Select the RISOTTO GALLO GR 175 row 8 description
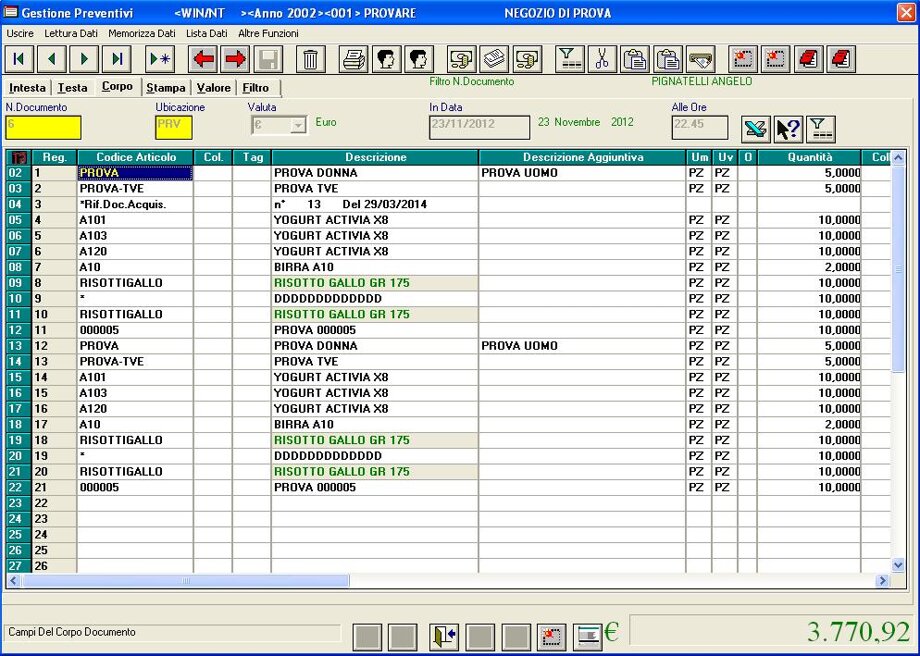The height and width of the screenshot is (656, 920). [342, 283]
